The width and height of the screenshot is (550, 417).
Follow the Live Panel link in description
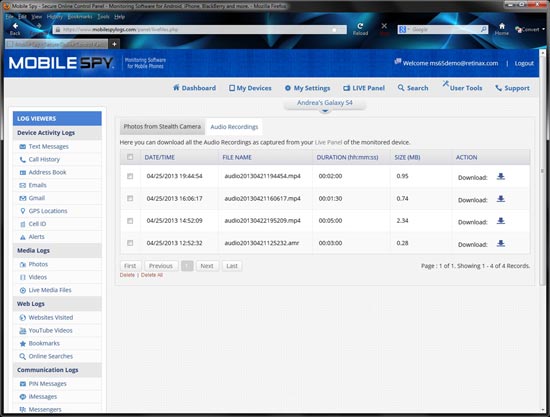pos(328,142)
